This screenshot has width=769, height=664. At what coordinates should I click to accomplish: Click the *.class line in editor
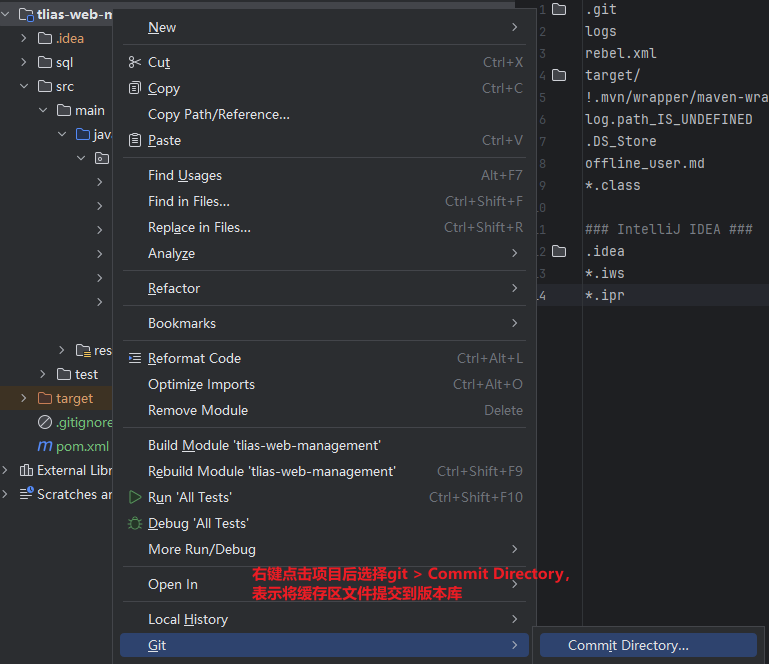click(613, 185)
